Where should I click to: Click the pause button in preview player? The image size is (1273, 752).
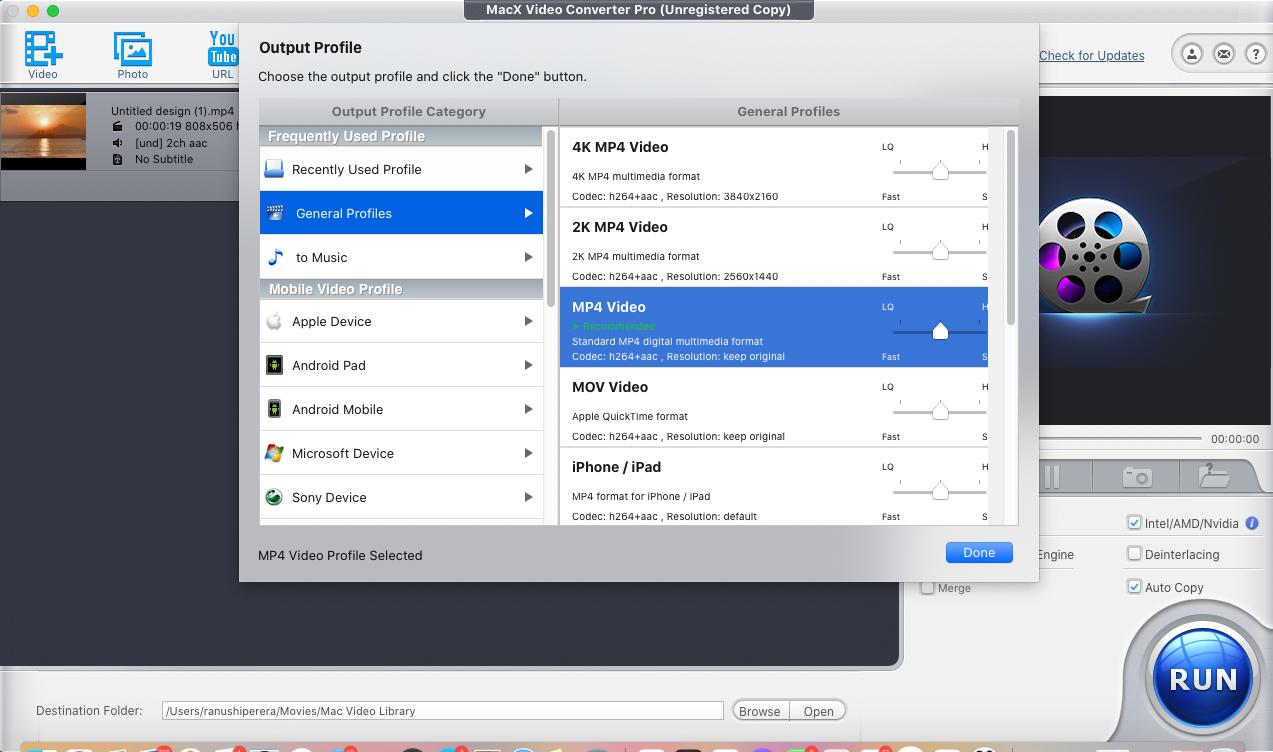click(1052, 476)
